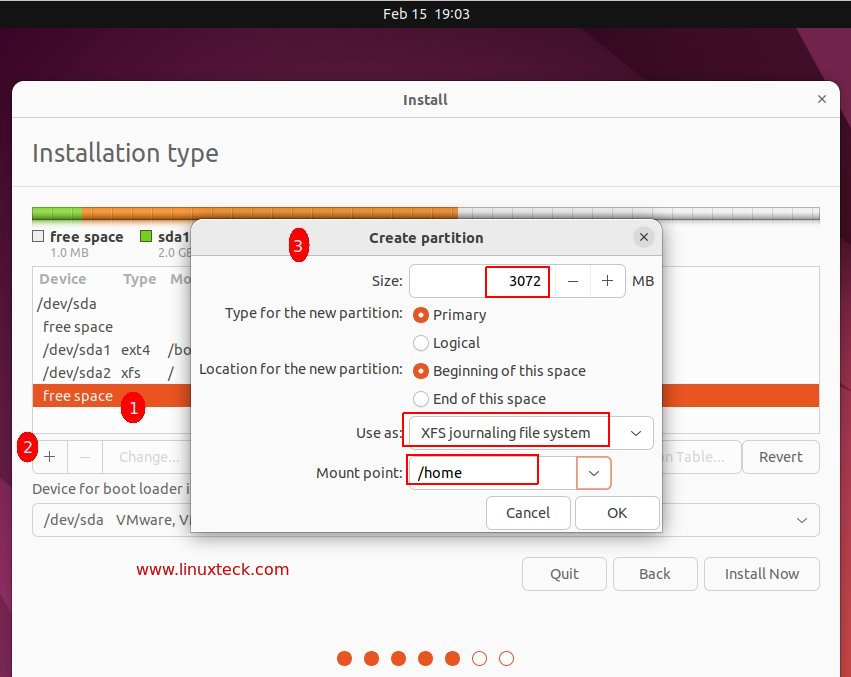
Task: Open the Use as filesystem dropdown
Action: (634, 432)
